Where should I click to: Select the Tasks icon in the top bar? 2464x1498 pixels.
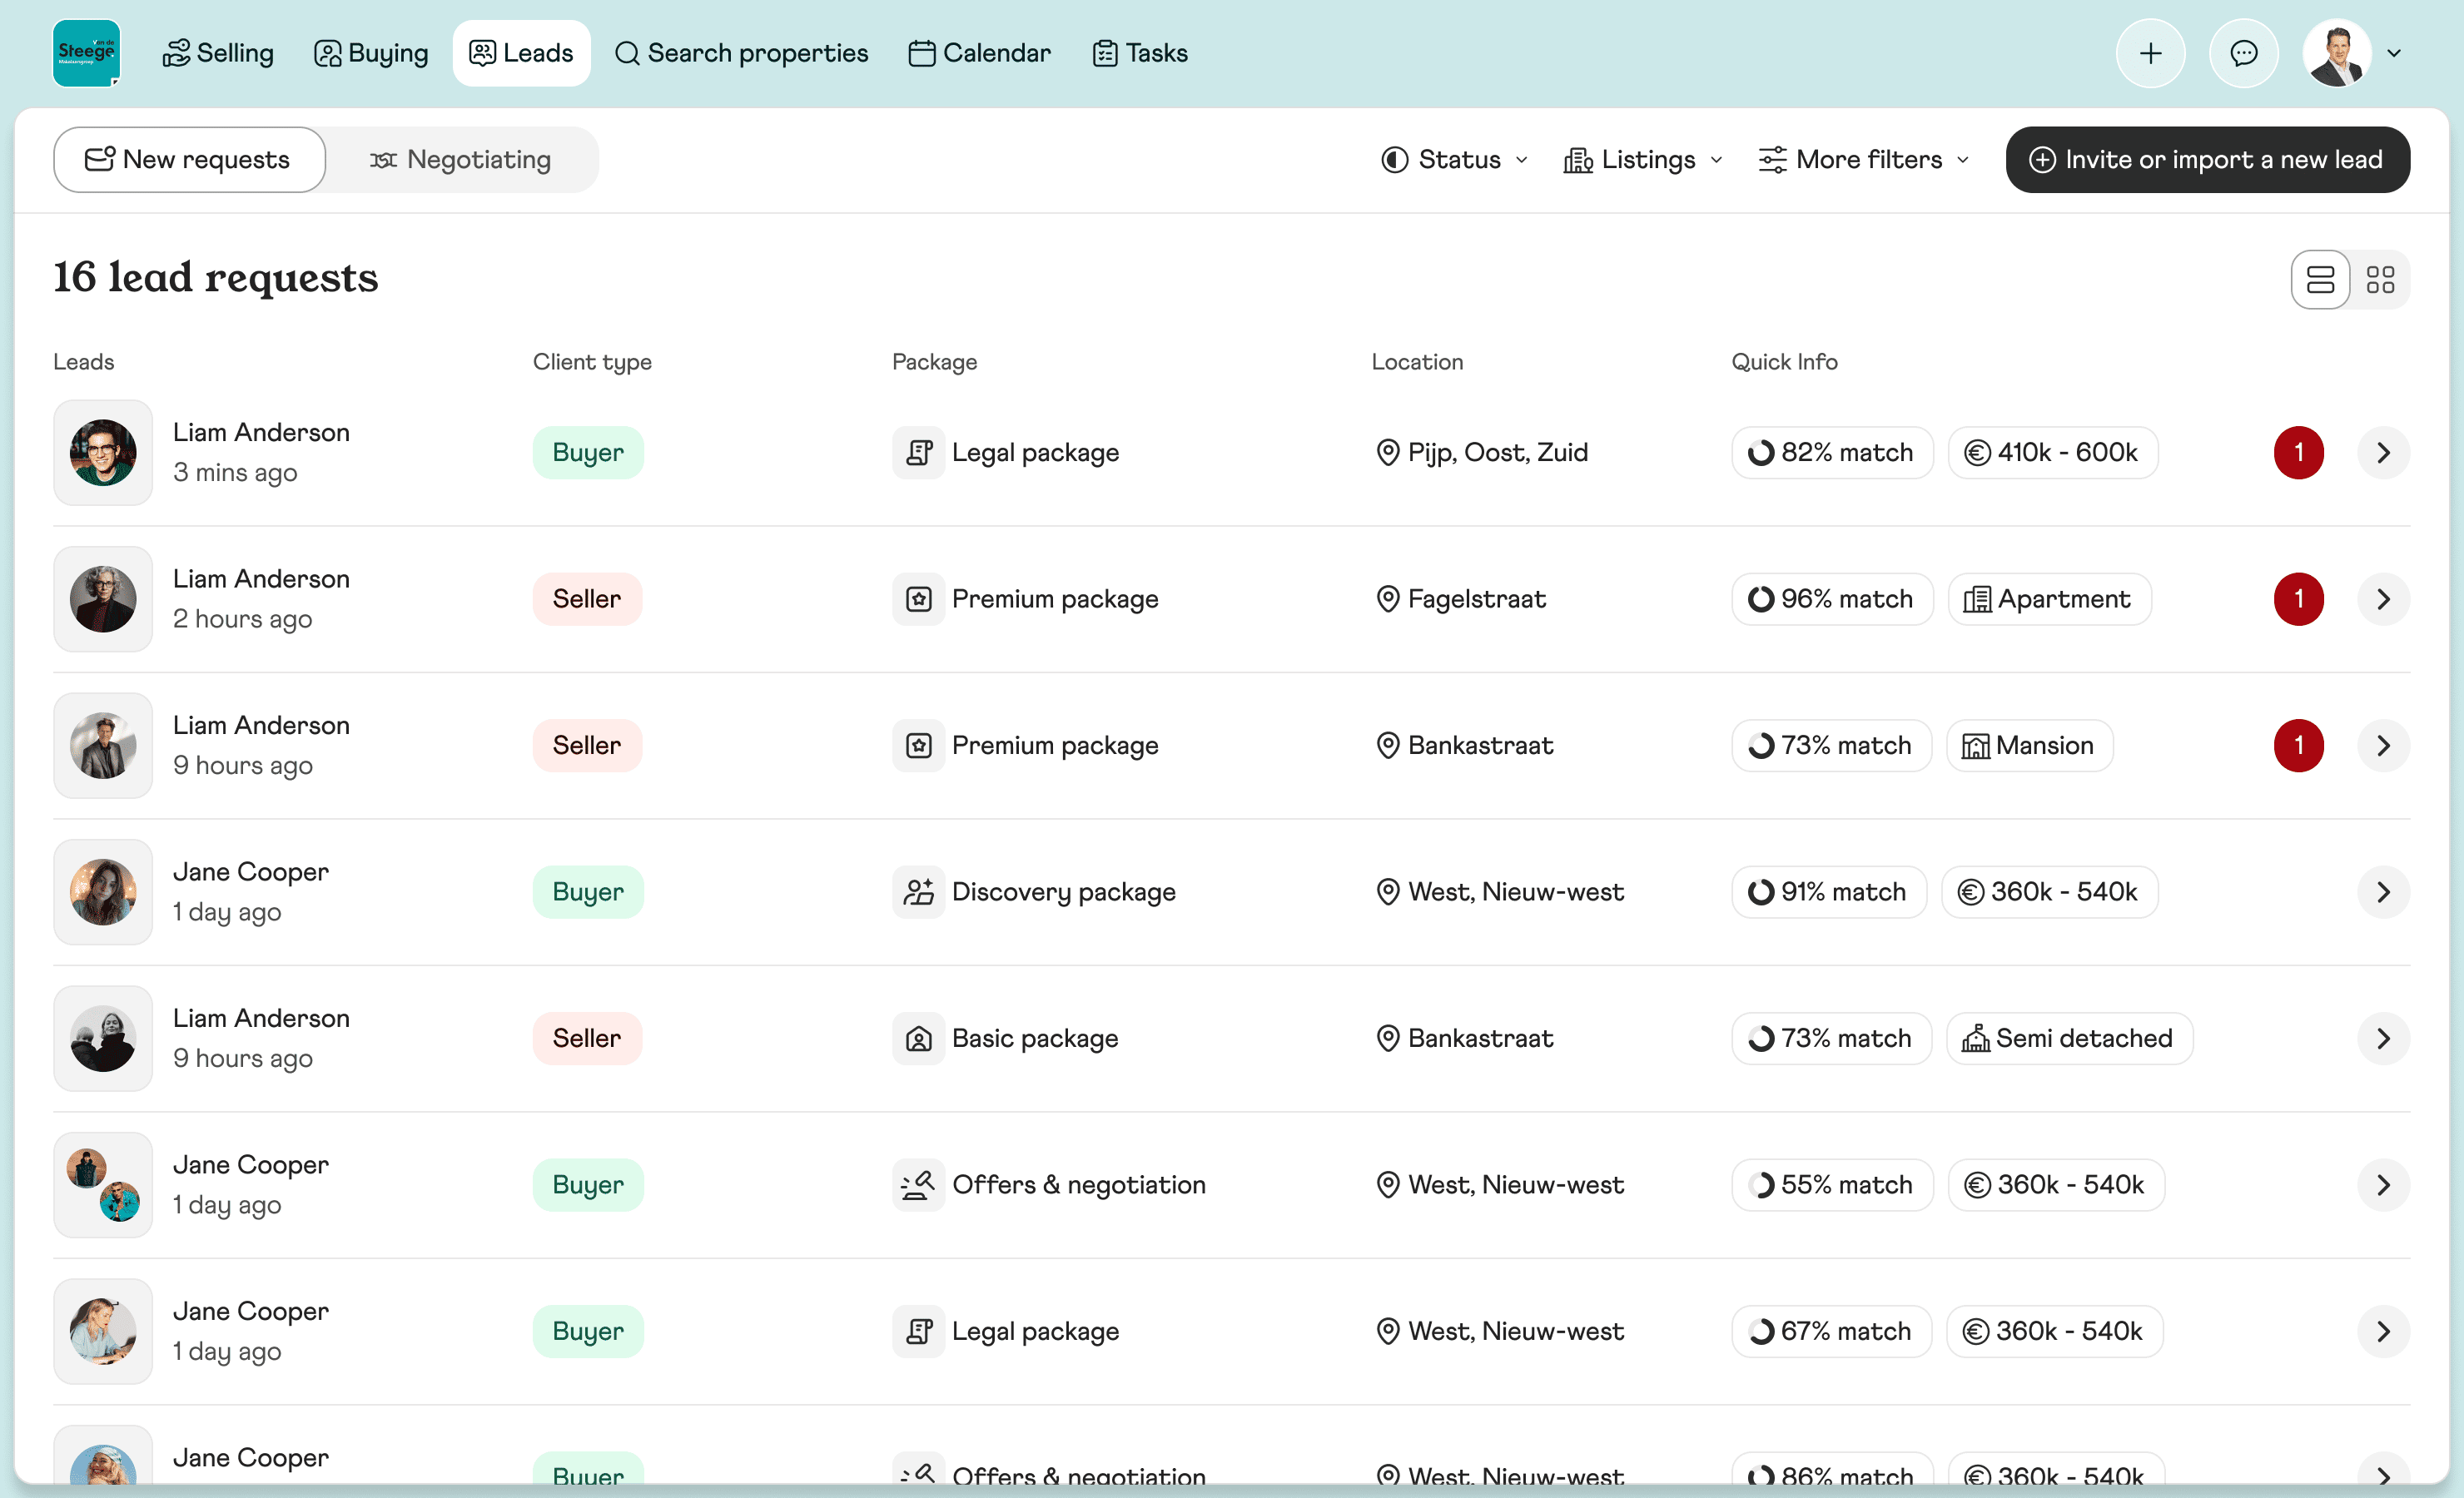click(1104, 53)
